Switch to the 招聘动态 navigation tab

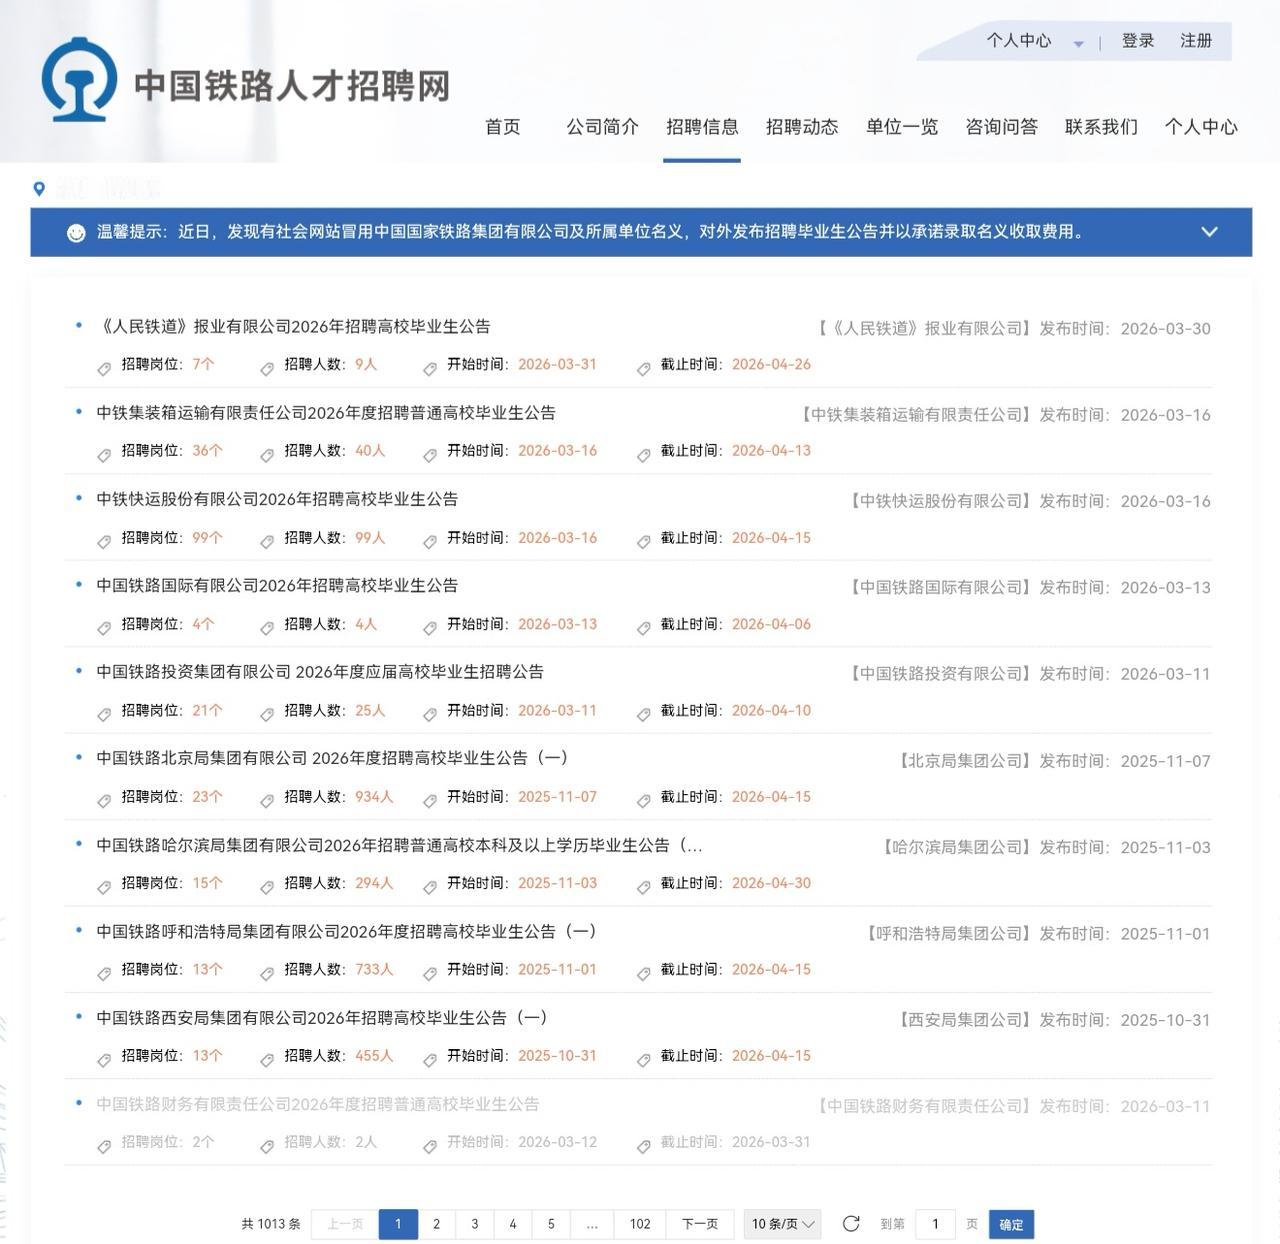click(801, 127)
